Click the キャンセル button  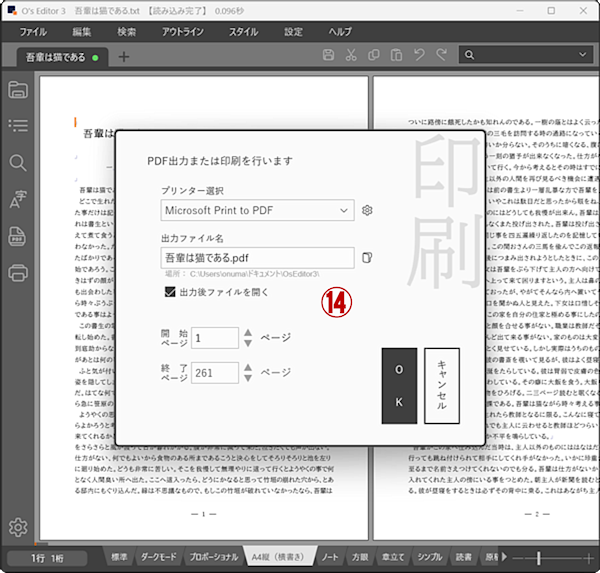coord(442,385)
